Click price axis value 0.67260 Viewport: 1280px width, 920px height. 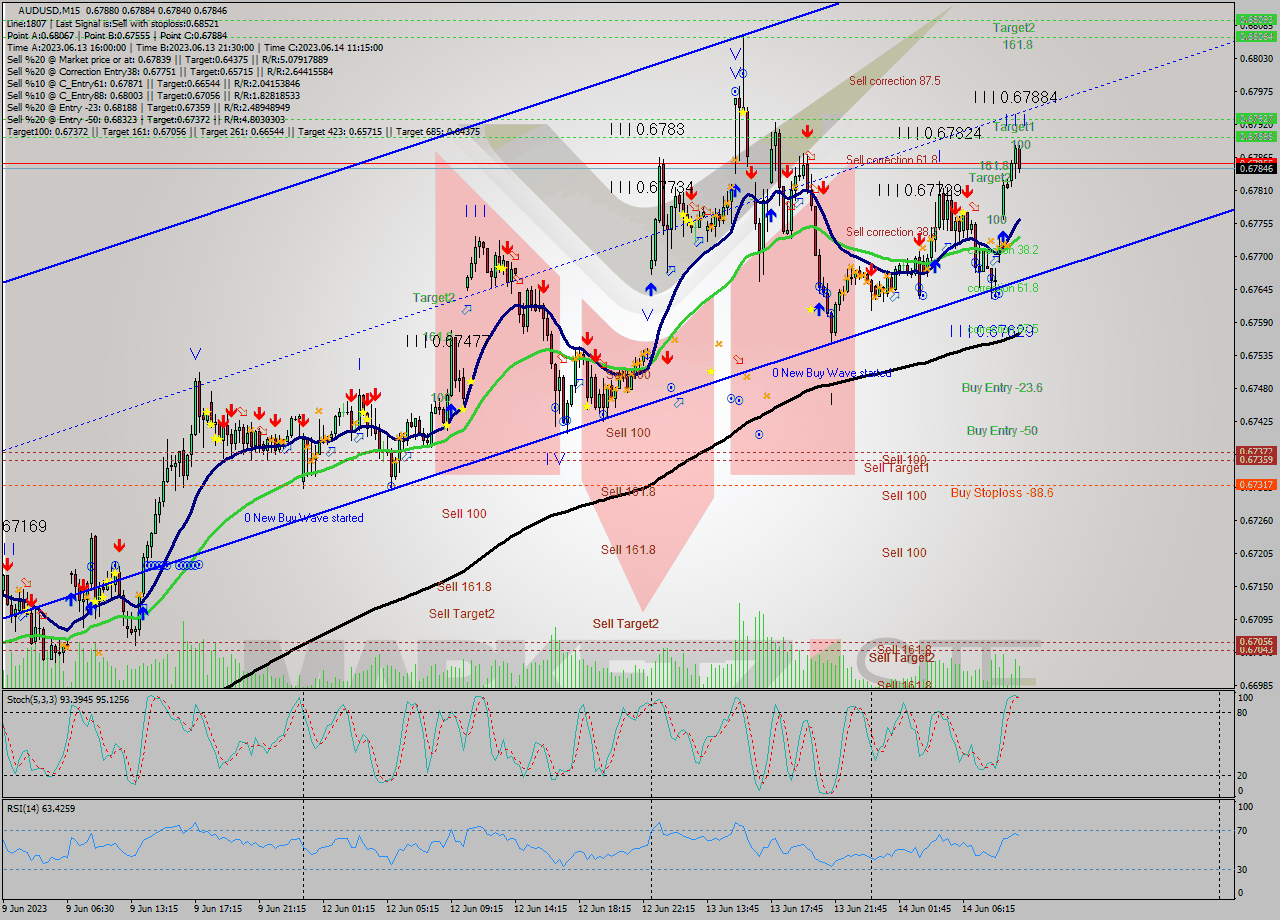tap(1256, 520)
